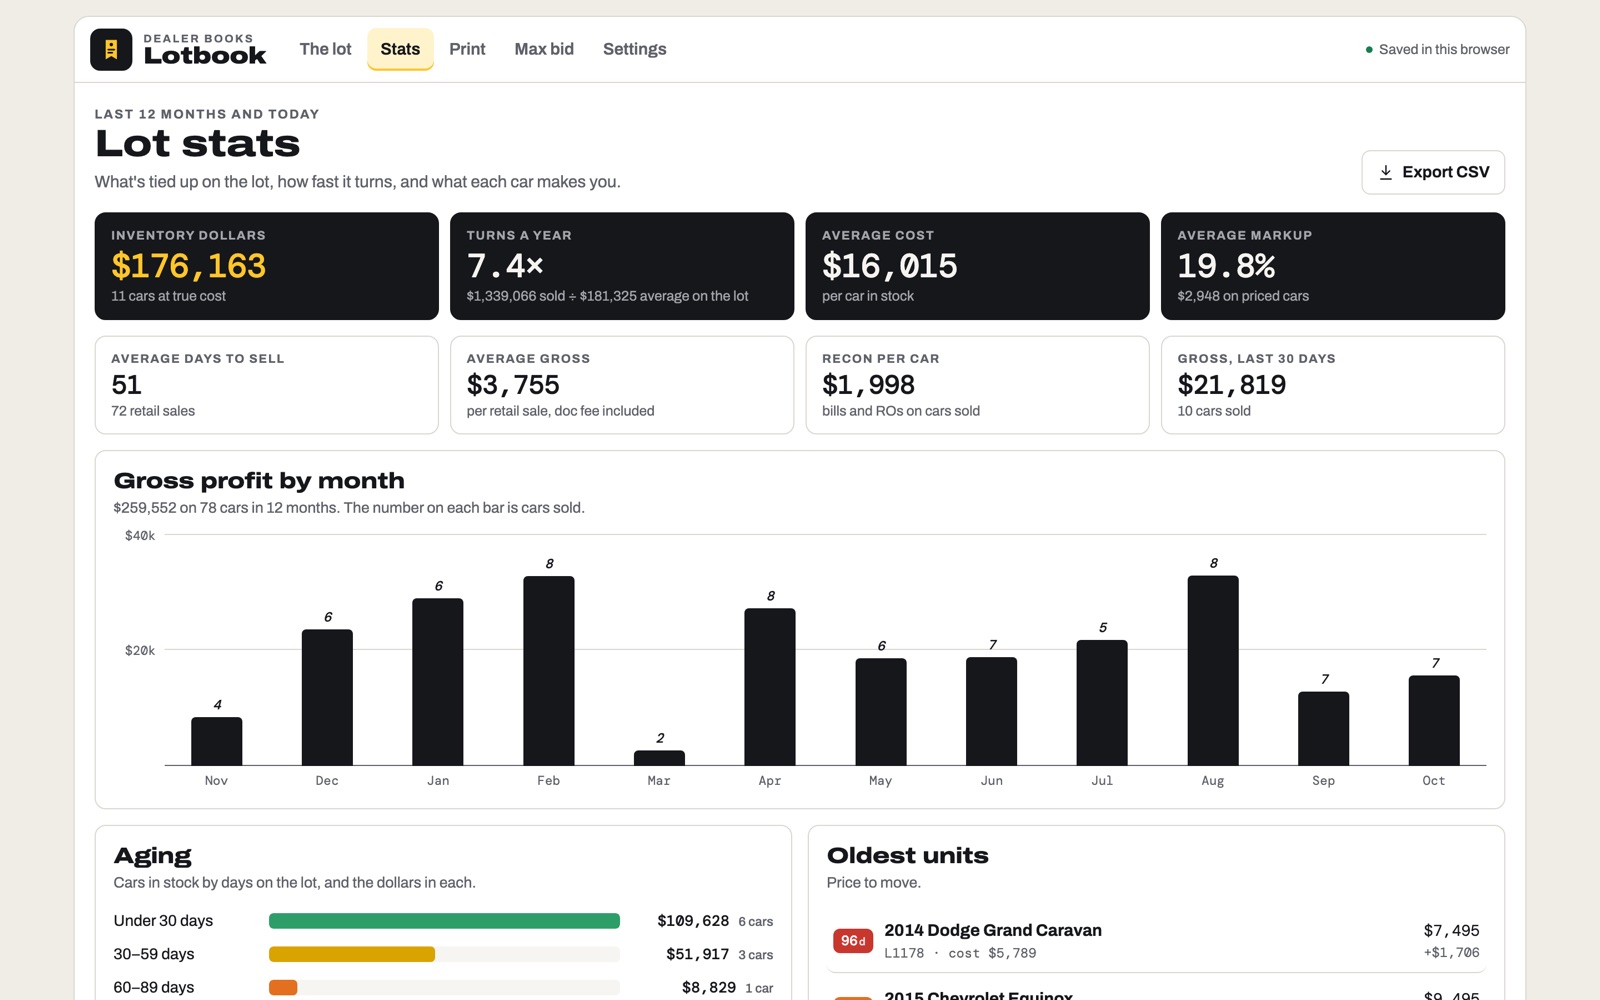Viewport: 1600px width, 1000px height.
Task: Click the "$51,917" 30–59 days amount
Action: pos(698,954)
